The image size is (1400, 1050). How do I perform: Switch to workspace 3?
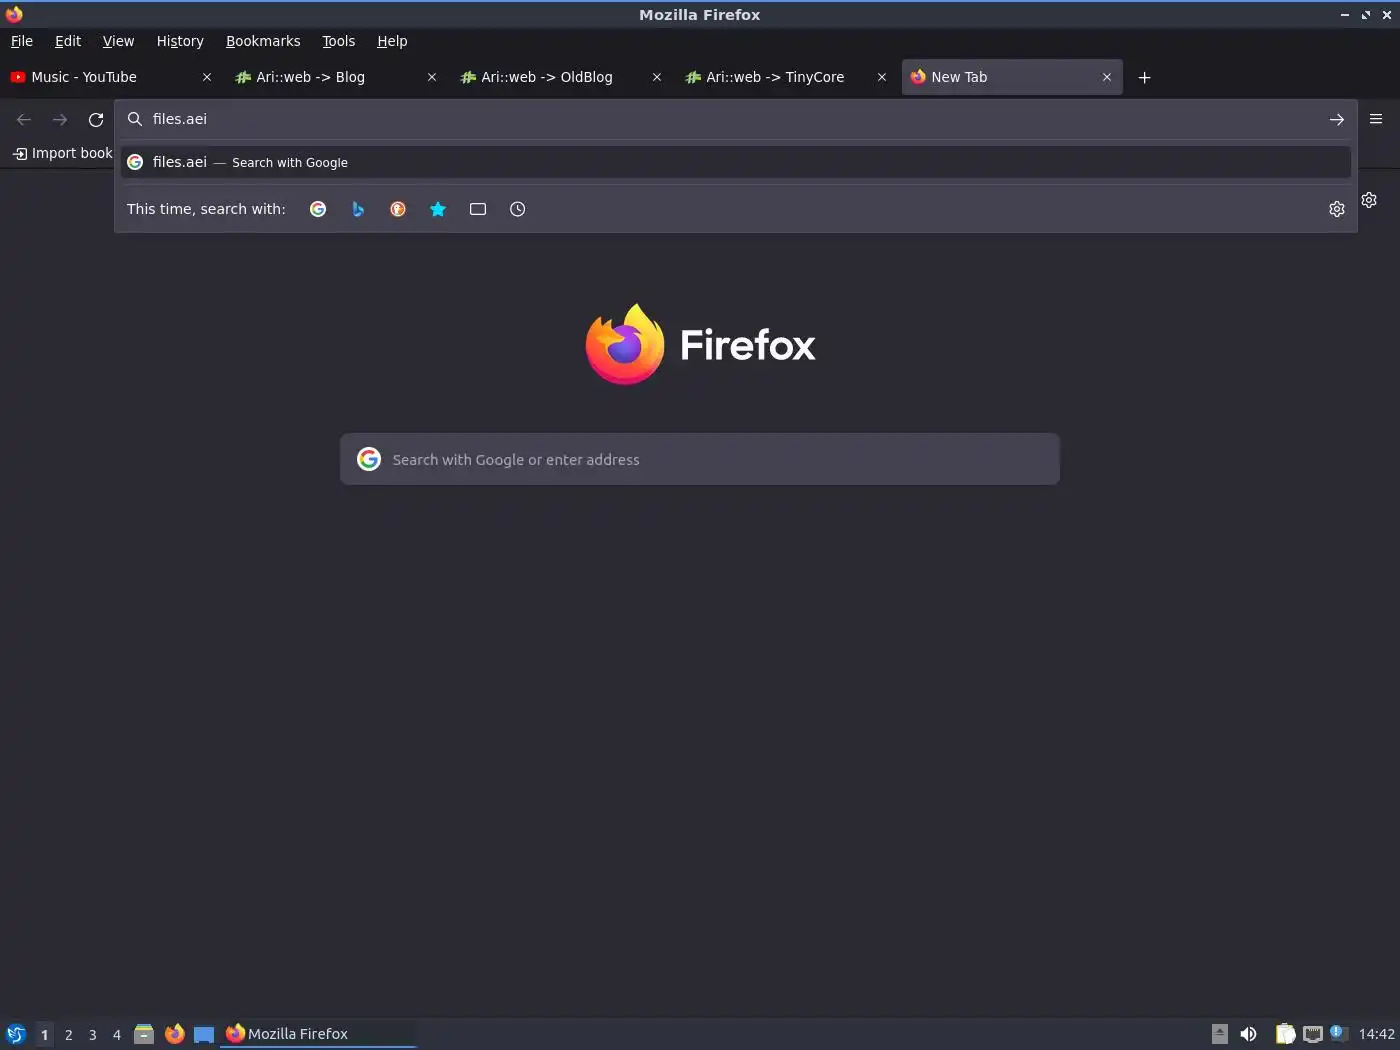coord(93,1034)
